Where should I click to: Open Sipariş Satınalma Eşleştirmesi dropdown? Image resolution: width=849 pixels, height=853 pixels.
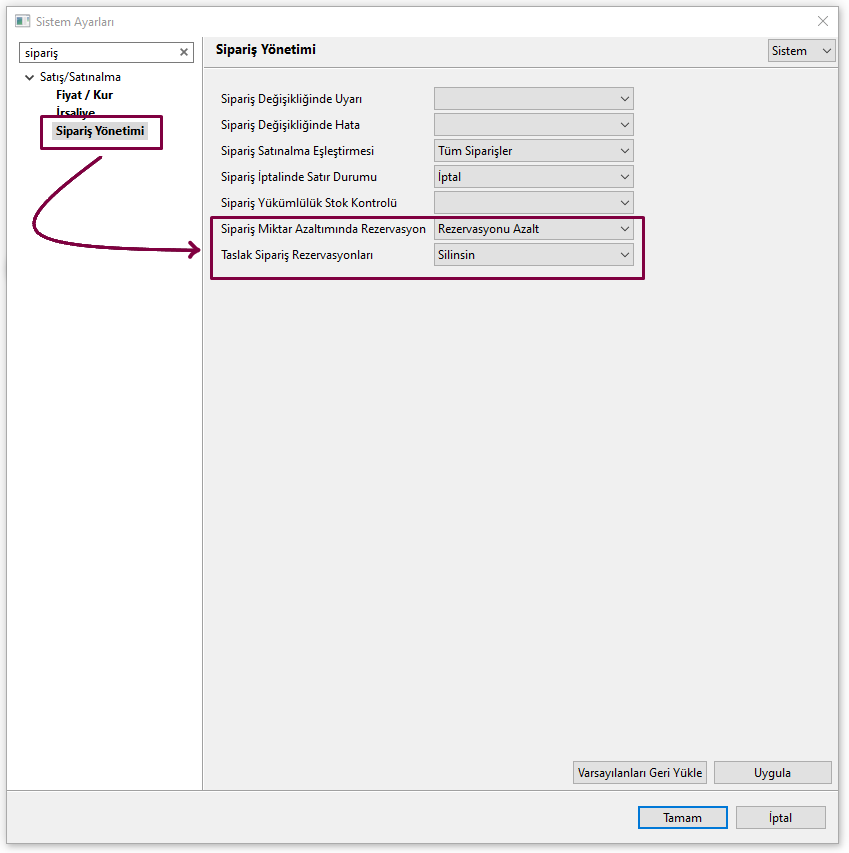click(x=533, y=151)
